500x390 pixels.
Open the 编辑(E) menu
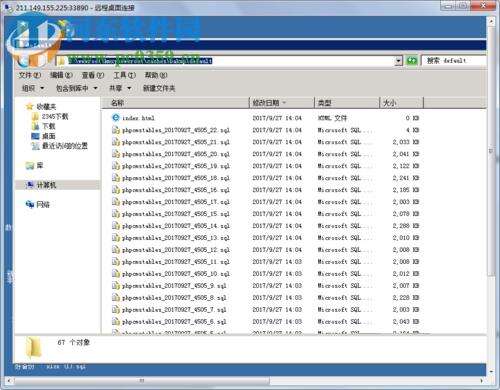coord(61,75)
